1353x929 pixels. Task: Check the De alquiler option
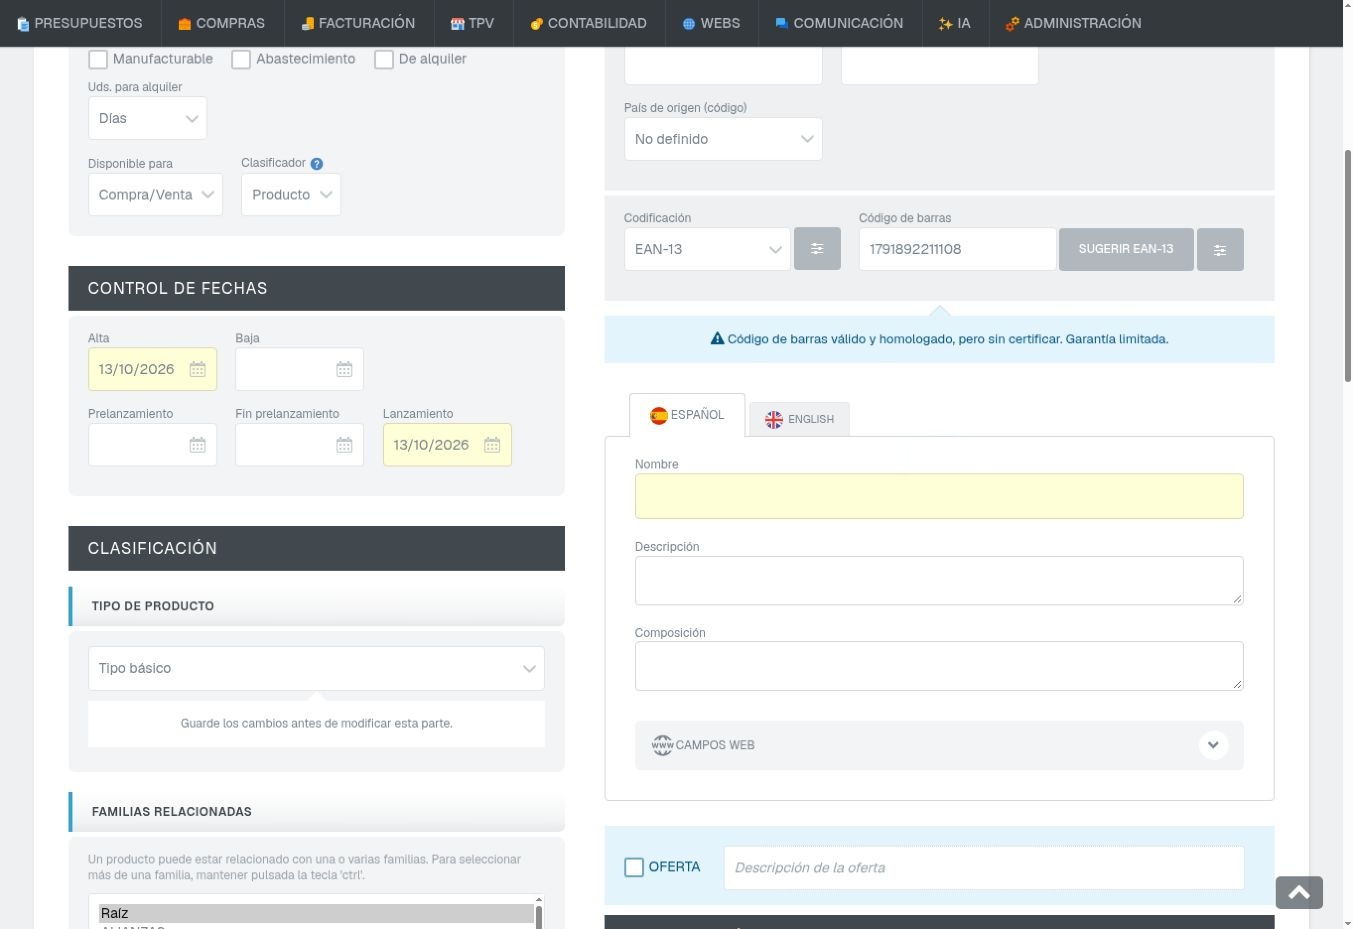pos(384,59)
